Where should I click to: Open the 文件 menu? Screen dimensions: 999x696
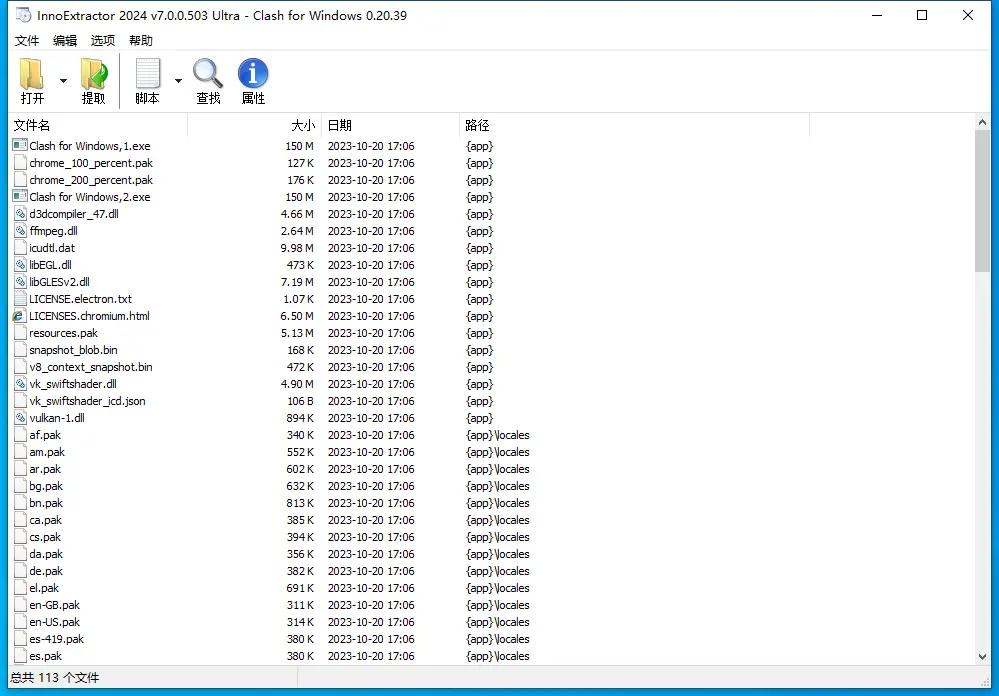27,41
